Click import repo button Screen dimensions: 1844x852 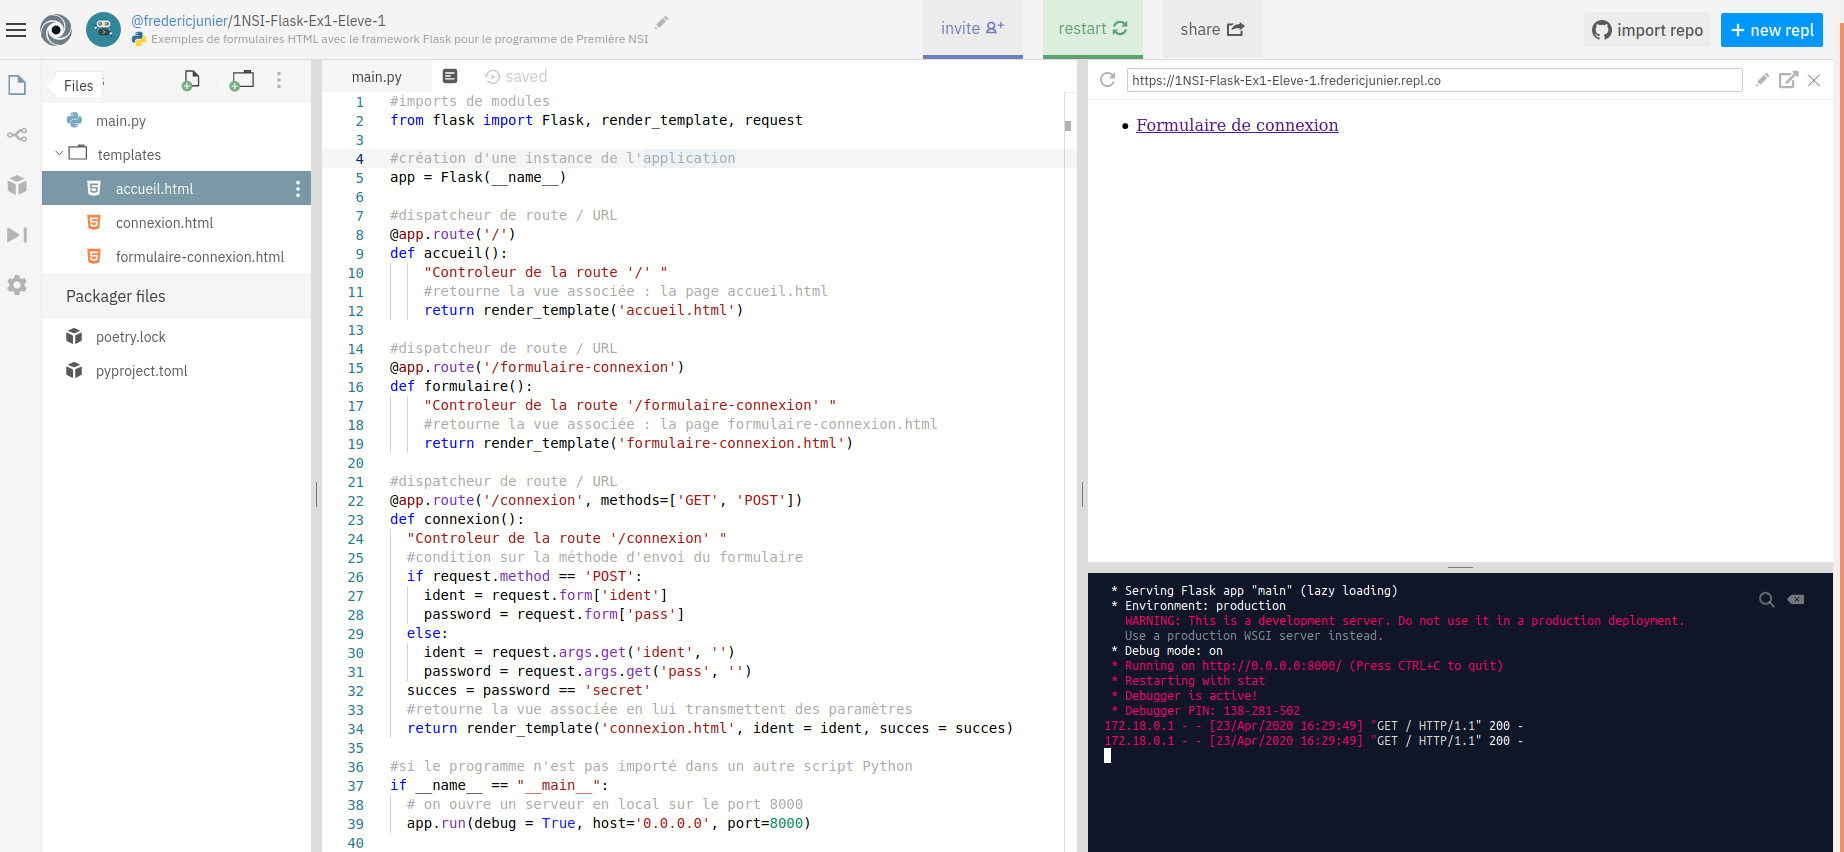click(x=1648, y=30)
